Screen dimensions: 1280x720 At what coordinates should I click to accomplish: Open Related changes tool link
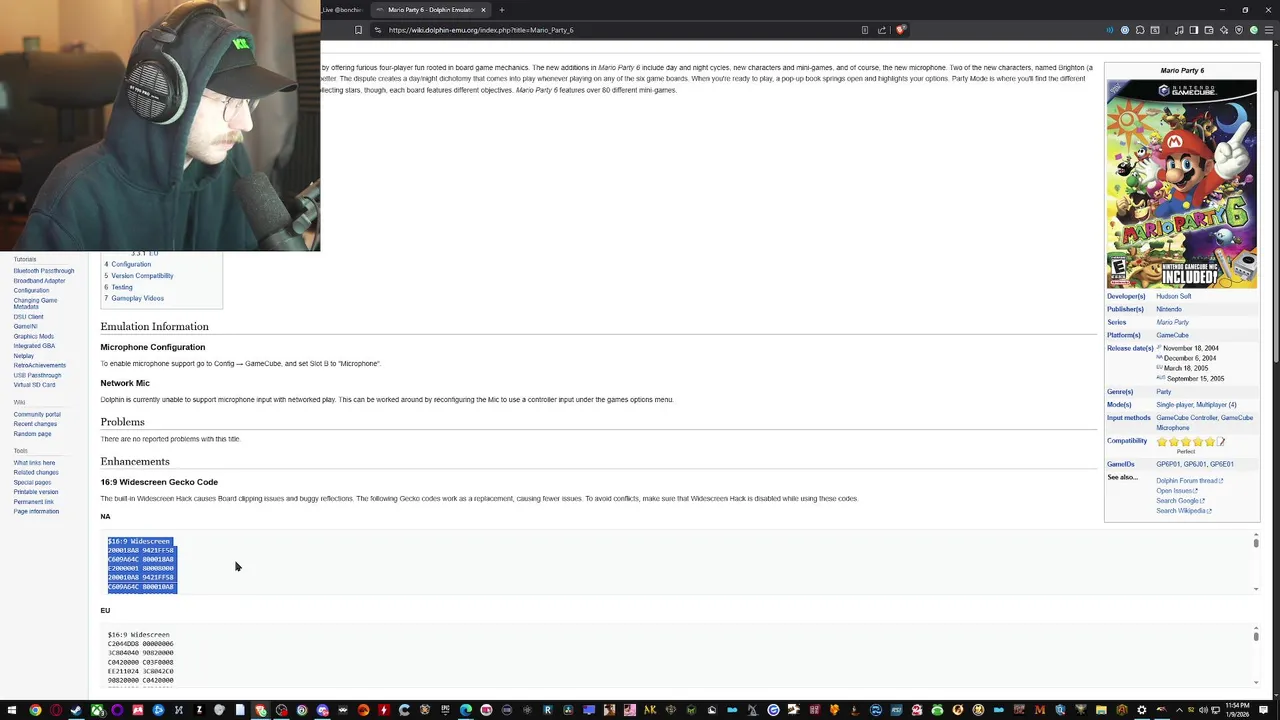[x=36, y=472]
